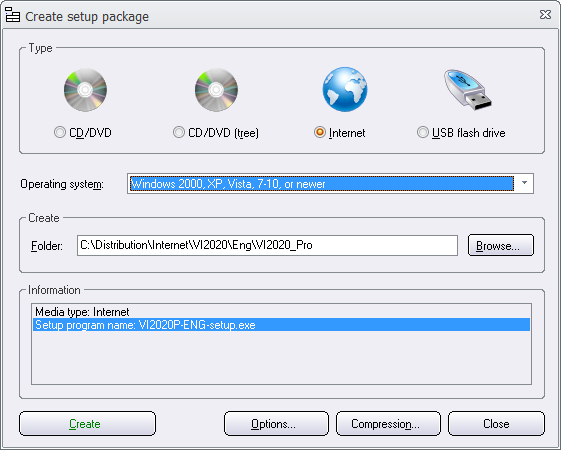561x450 pixels.
Task: Open the Options... dialog
Action: (x=276, y=424)
